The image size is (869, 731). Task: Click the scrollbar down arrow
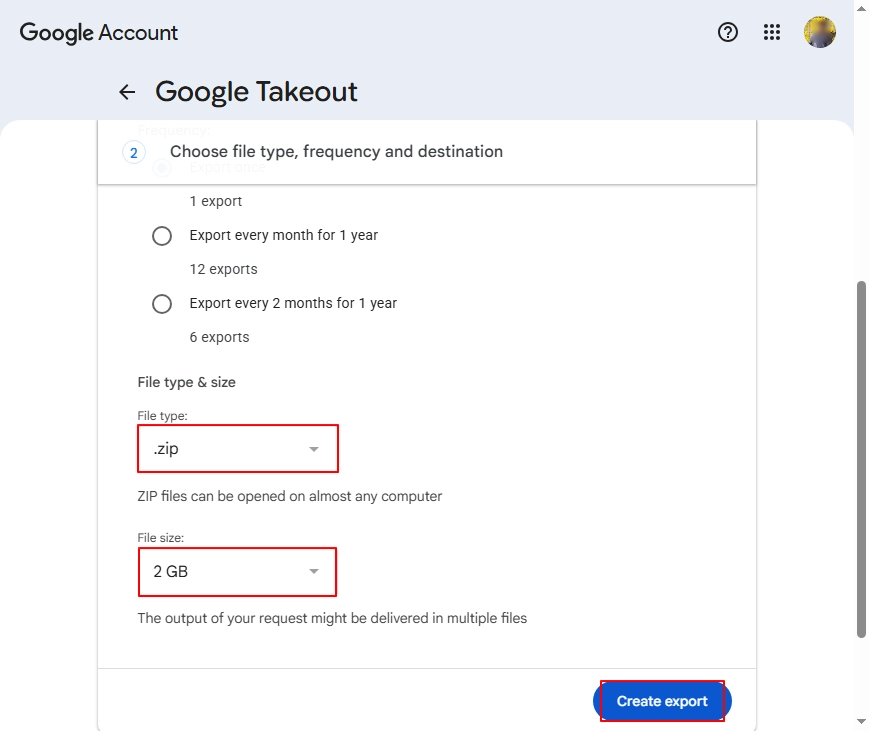(861, 722)
